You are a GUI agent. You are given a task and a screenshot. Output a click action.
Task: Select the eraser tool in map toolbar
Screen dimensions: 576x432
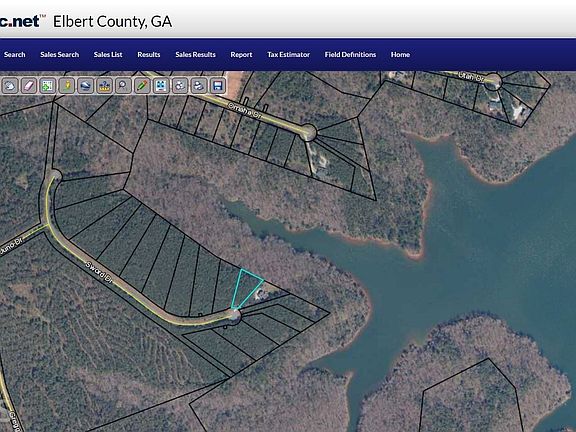pos(28,86)
